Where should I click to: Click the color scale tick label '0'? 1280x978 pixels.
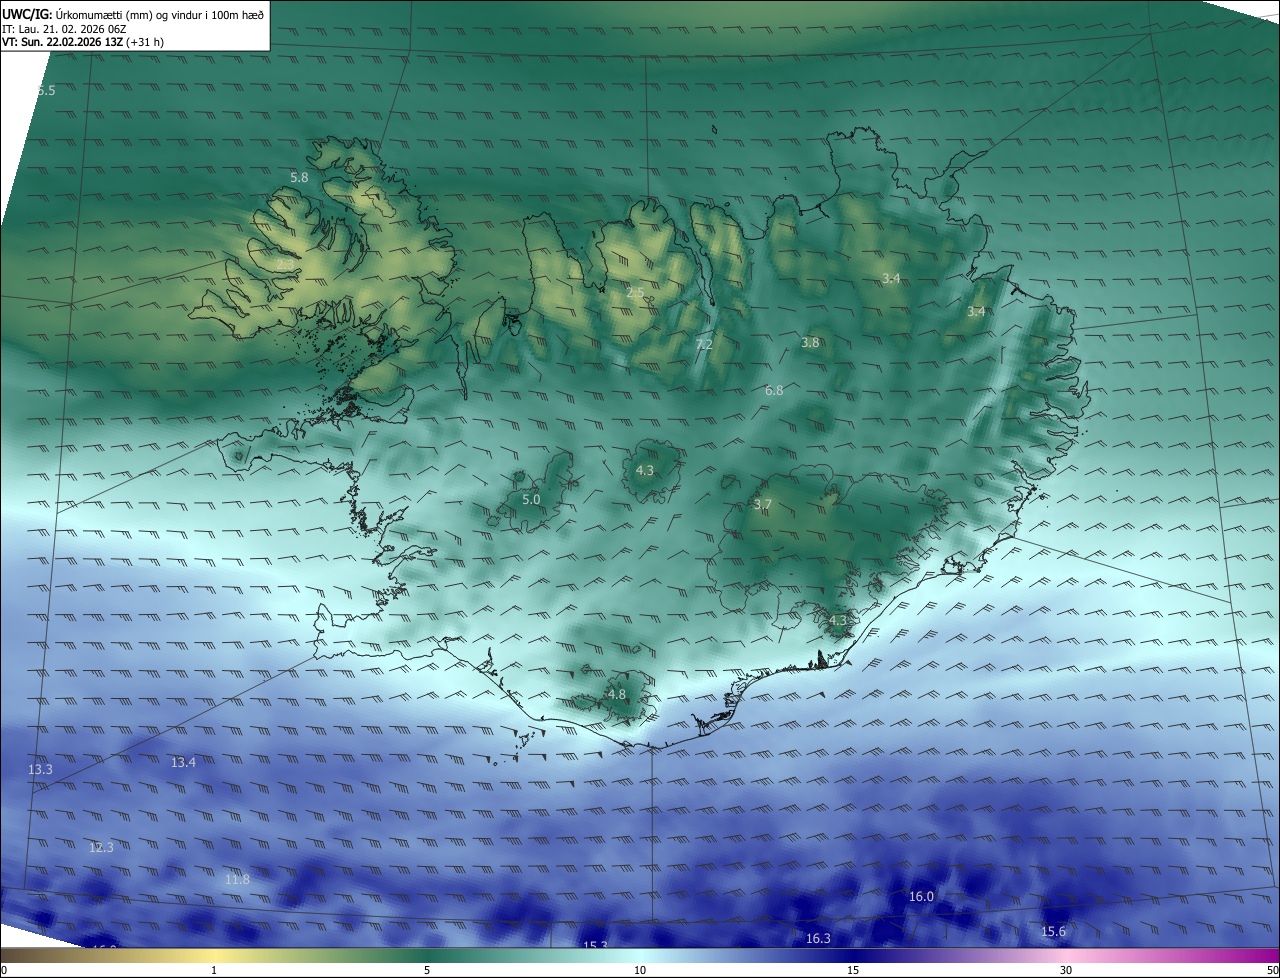4,970
